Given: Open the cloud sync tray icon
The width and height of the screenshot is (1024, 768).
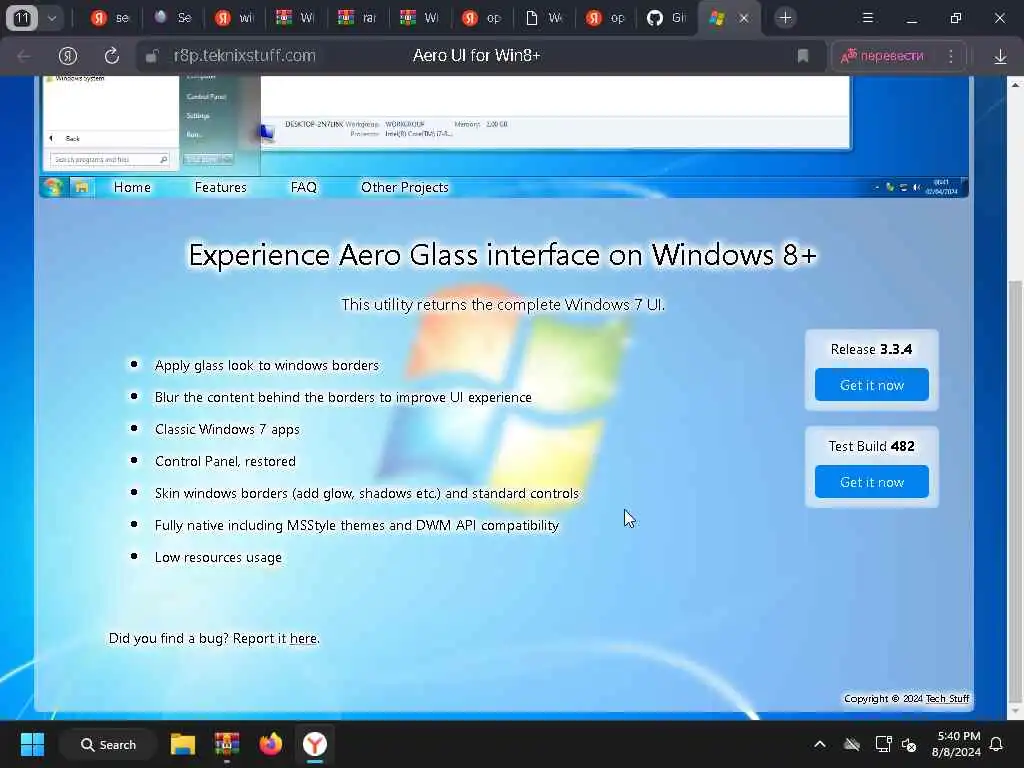Looking at the screenshot, I should 852,744.
